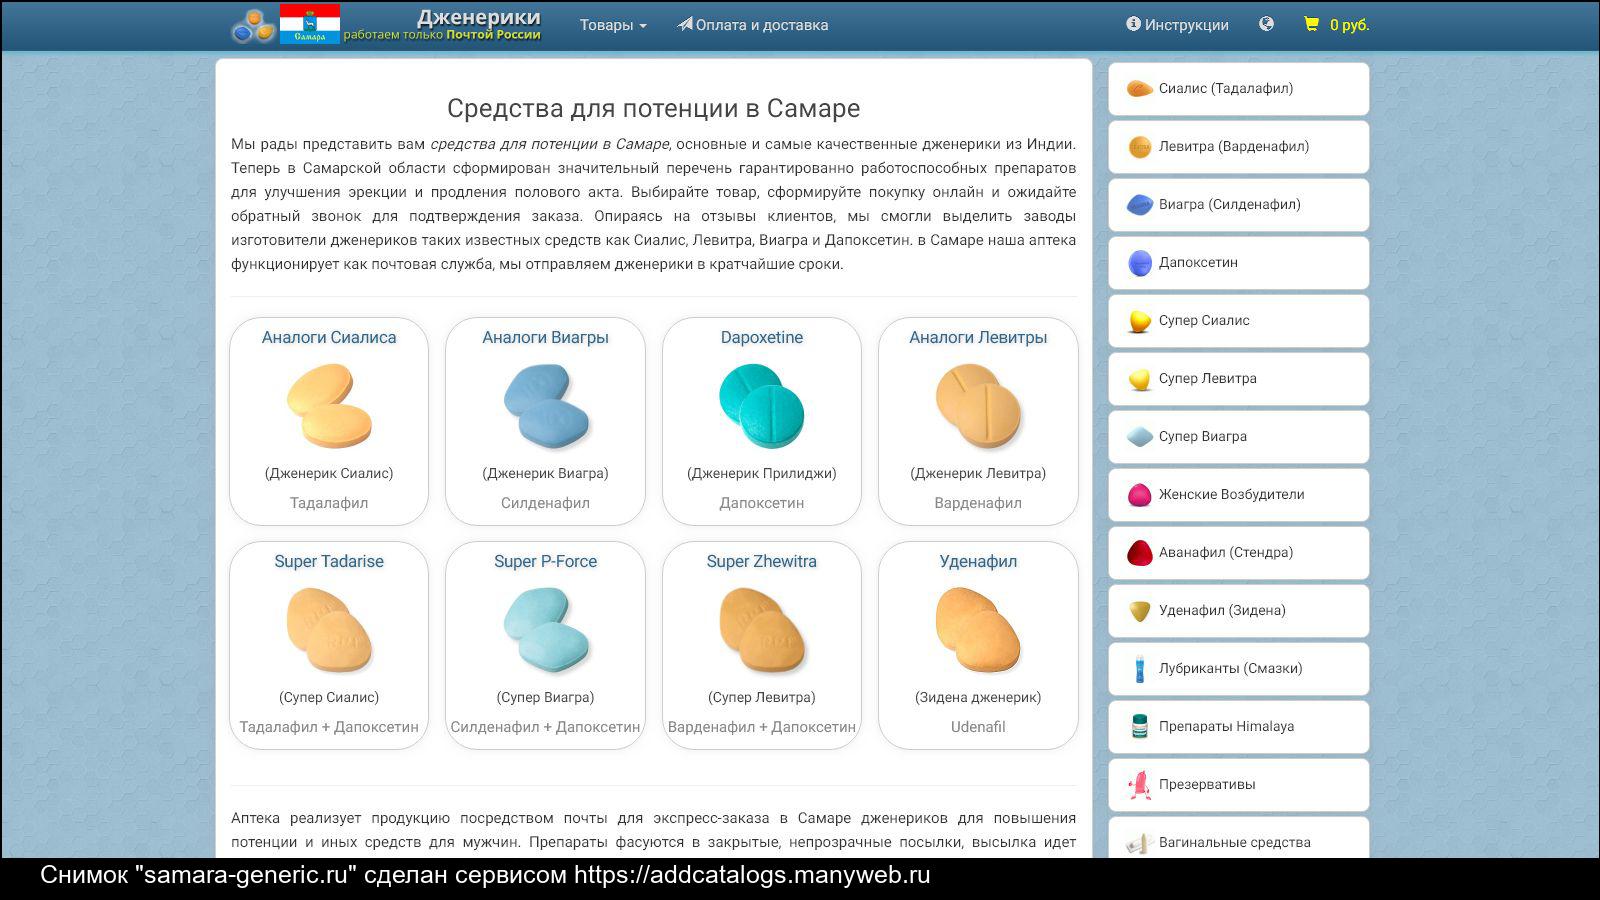Select Левитра (Варденафил) in the sidebar

point(1238,147)
